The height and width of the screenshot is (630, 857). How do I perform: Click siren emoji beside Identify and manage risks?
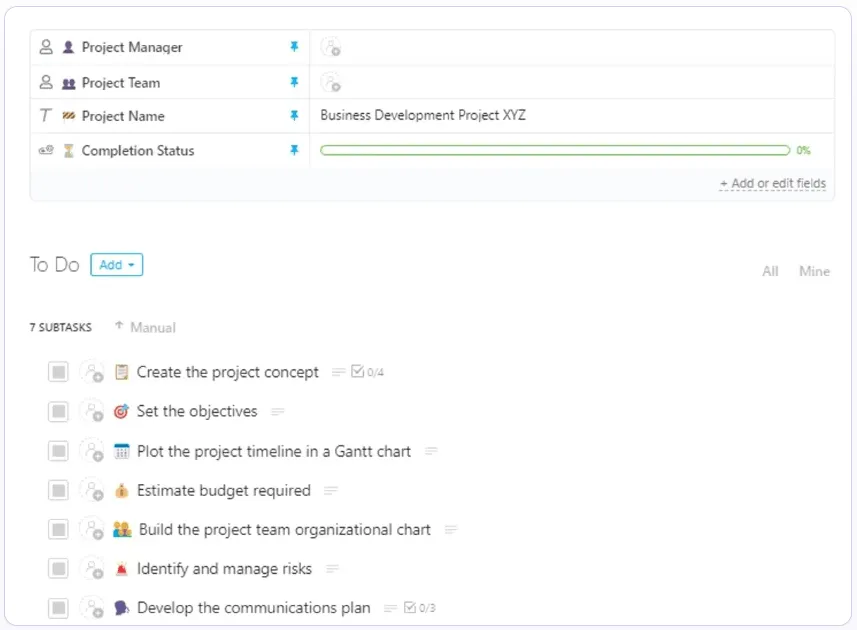121,569
